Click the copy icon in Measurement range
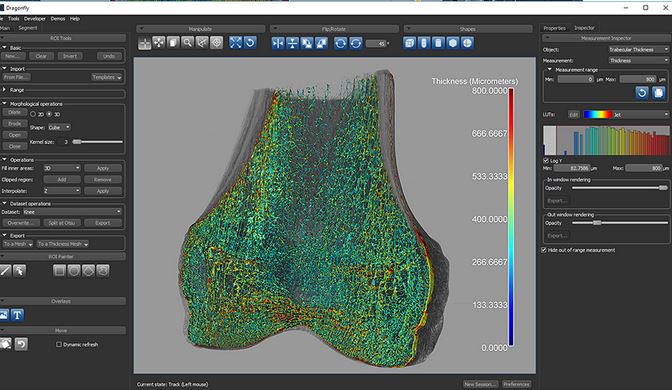The image size is (672, 390). pyautogui.click(x=658, y=93)
